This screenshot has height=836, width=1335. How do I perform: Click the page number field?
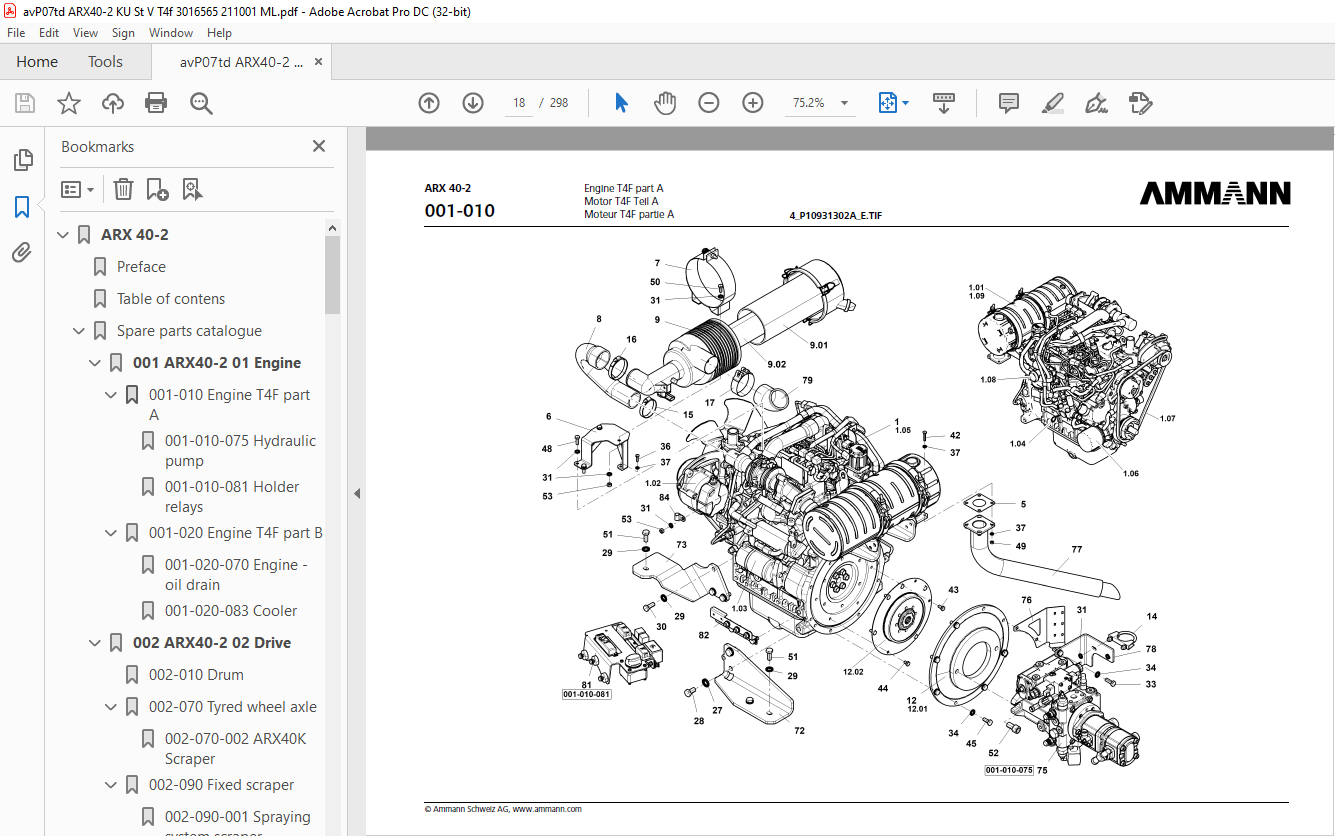[x=519, y=103]
